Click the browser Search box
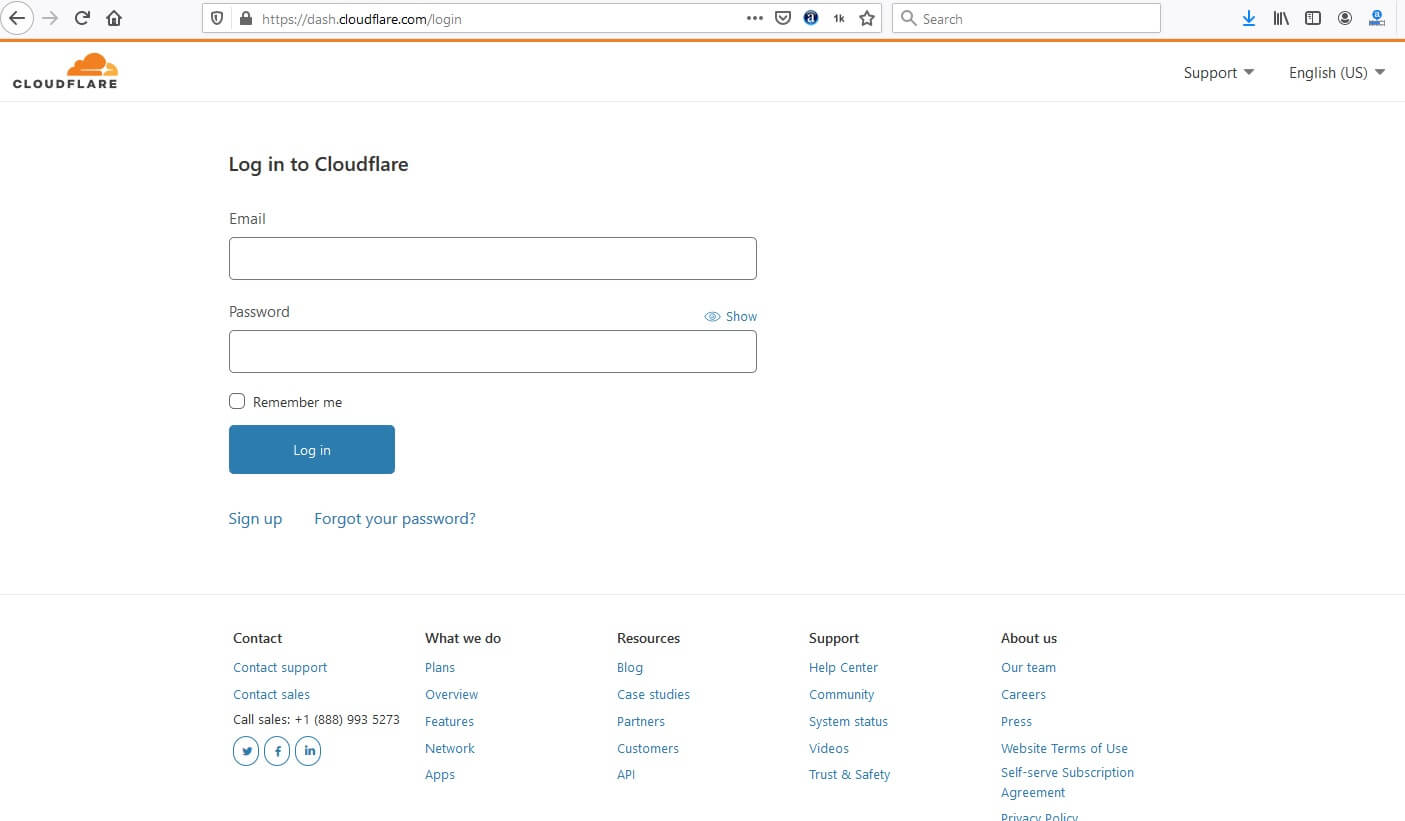The image size is (1405, 821). pos(1026,18)
